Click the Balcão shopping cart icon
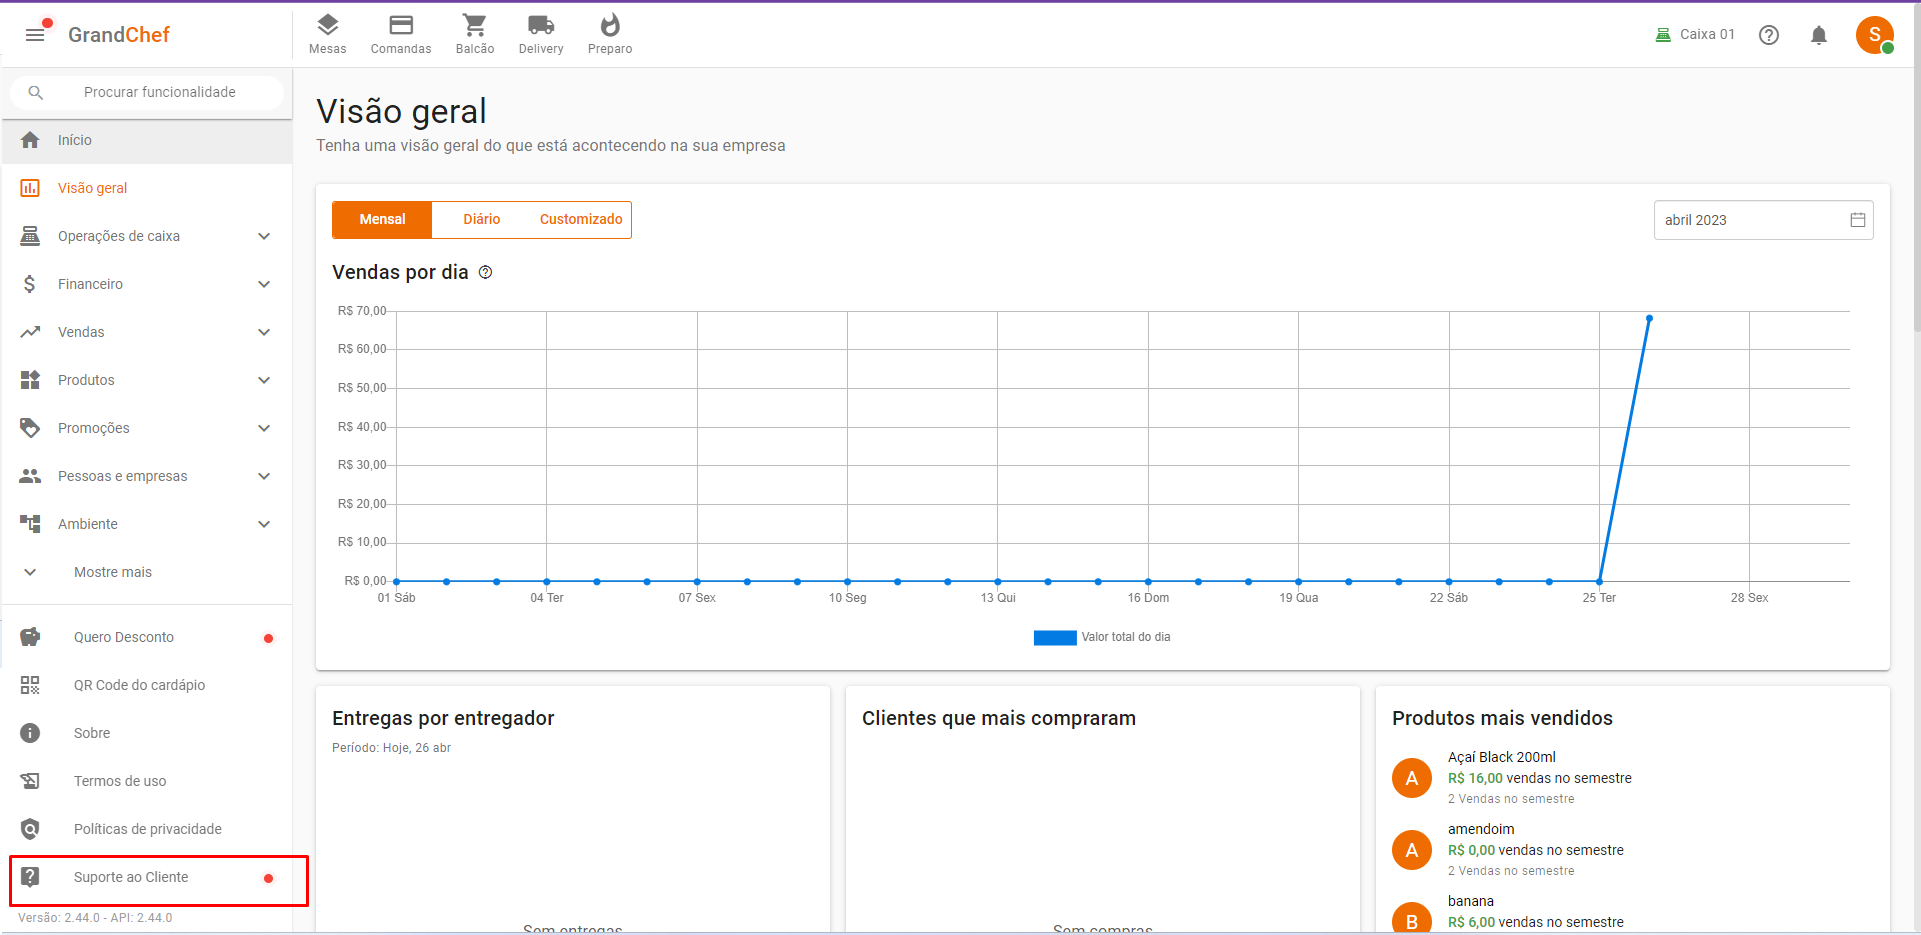The image size is (1921, 935). pyautogui.click(x=475, y=26)
